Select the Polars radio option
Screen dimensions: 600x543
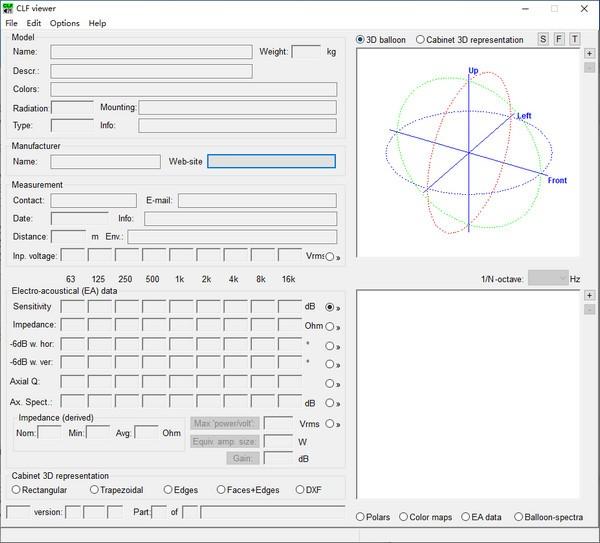click(x=361, y=517)
